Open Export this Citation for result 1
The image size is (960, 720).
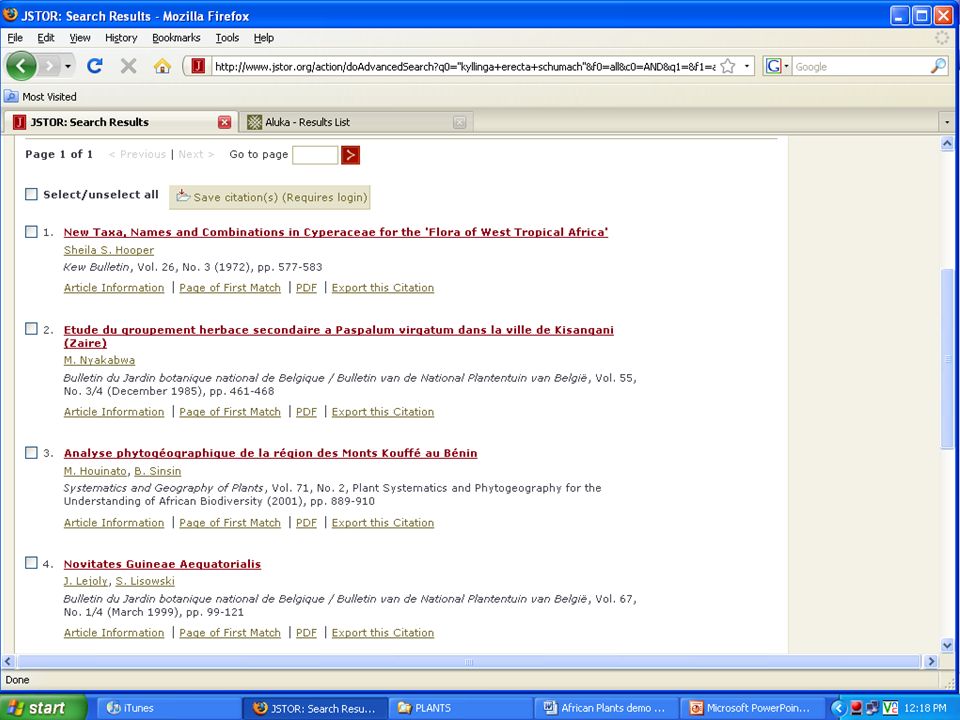point(383,288)
